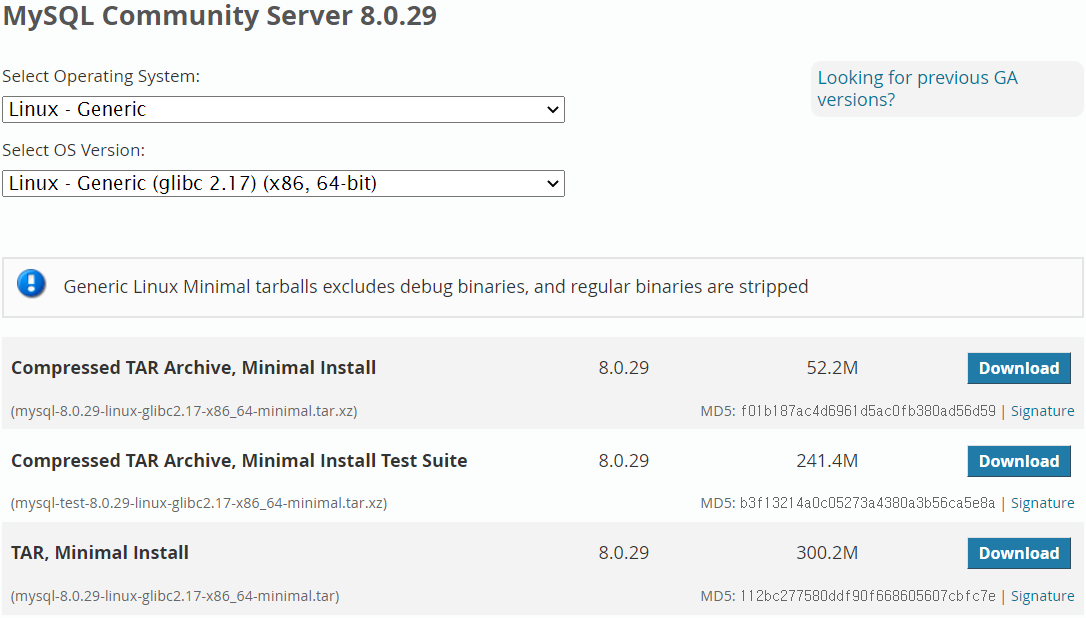Click the 'Select OS Version:' label
This screenshot has width=1086, height=618.
(x=73, y=150)
